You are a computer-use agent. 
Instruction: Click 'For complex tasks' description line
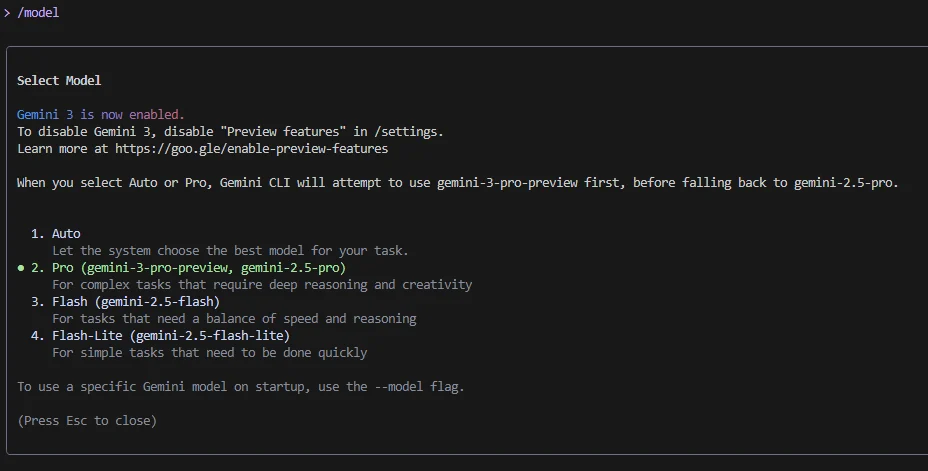click(262, 285)
